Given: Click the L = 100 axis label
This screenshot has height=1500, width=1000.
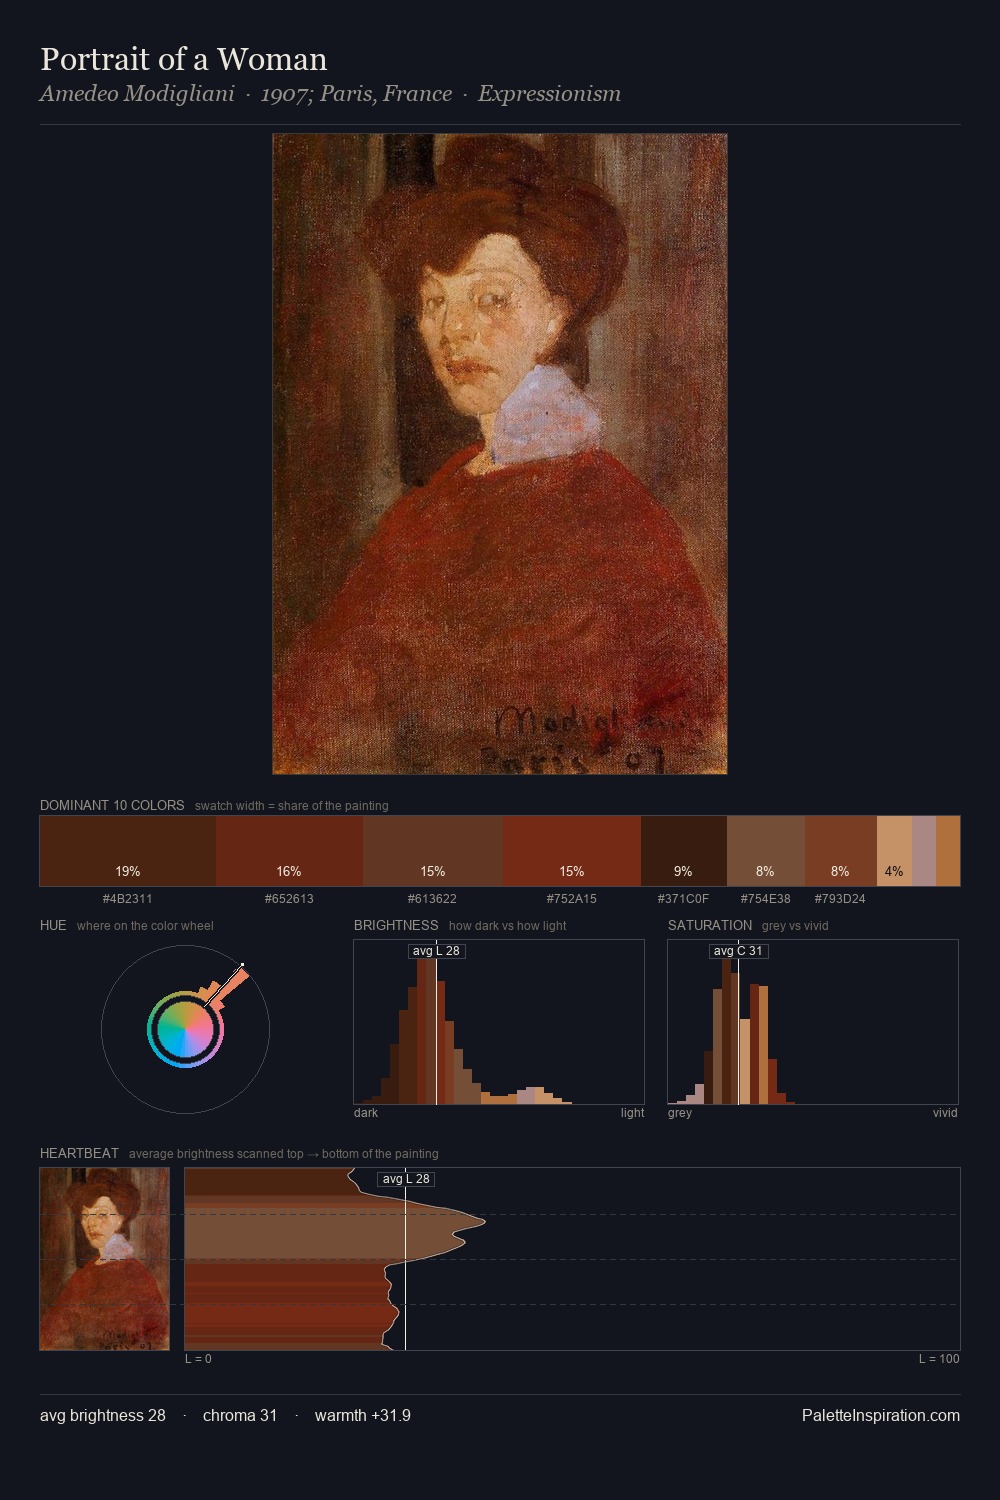Looking at the screenshot, I should (x=939, y=1359).
